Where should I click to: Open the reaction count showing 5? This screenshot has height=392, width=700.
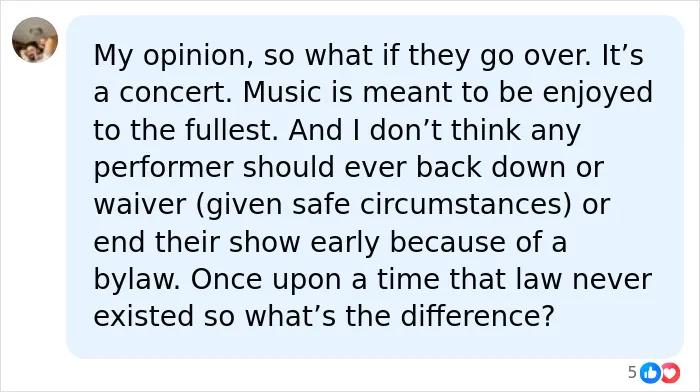632,372
